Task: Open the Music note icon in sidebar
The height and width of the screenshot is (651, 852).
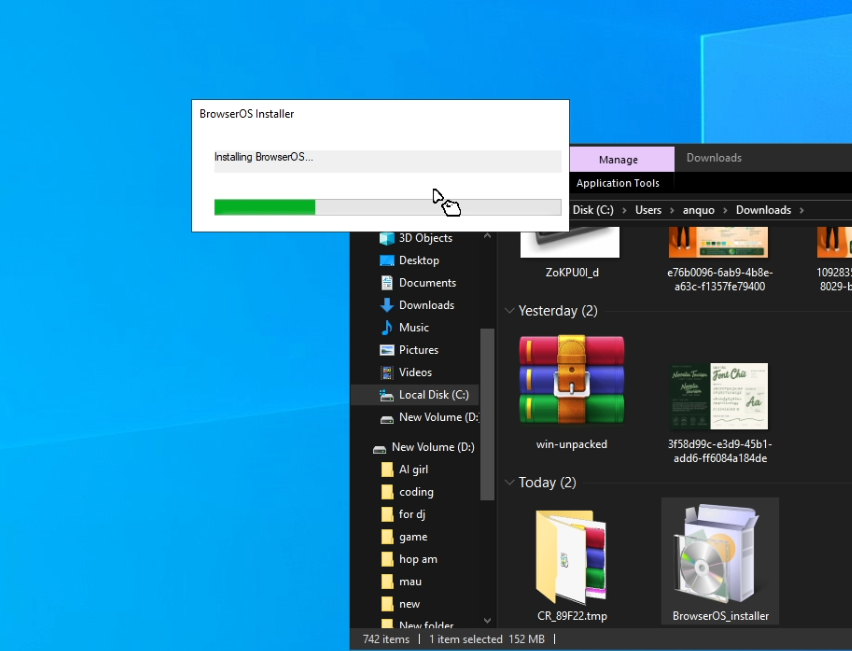Action: 386,327
